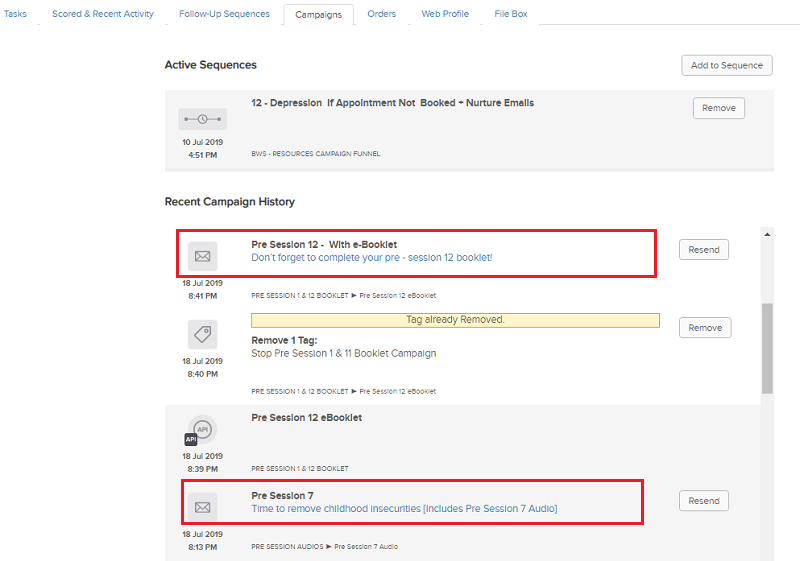The width and height of the screenshot is (800, 561).
Task: Switch to Scored & Recent Activity tab
Action: [103, 14]
